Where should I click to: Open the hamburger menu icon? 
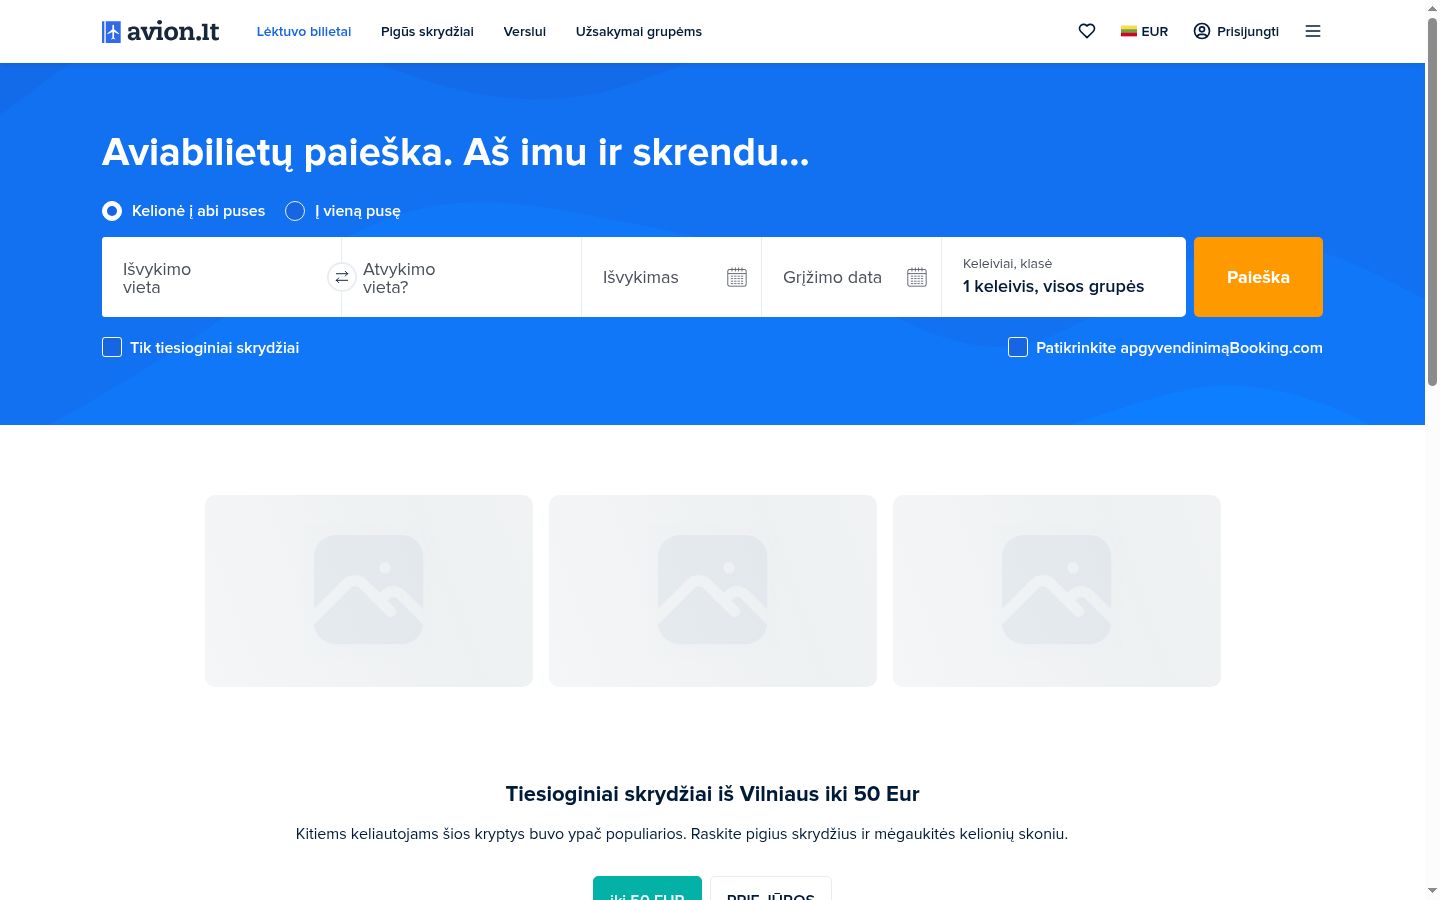pos(1313,31)
